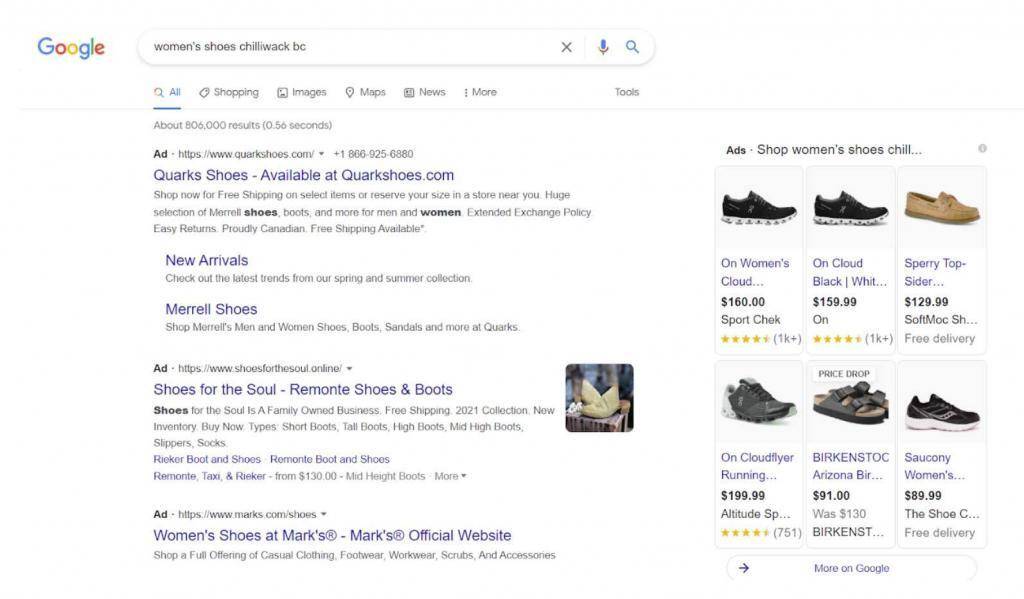1024x599 pixels.
Task: Expand the More search options menu
Action: pyautogui.click(x=480, y=92)
